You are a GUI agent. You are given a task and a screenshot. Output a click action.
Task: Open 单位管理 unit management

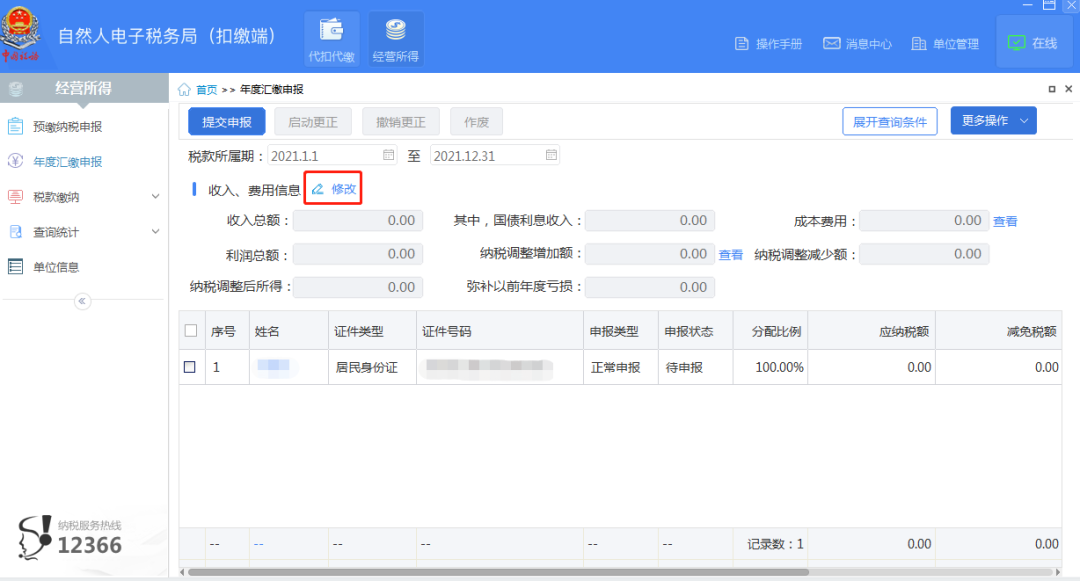coord(945,44)
